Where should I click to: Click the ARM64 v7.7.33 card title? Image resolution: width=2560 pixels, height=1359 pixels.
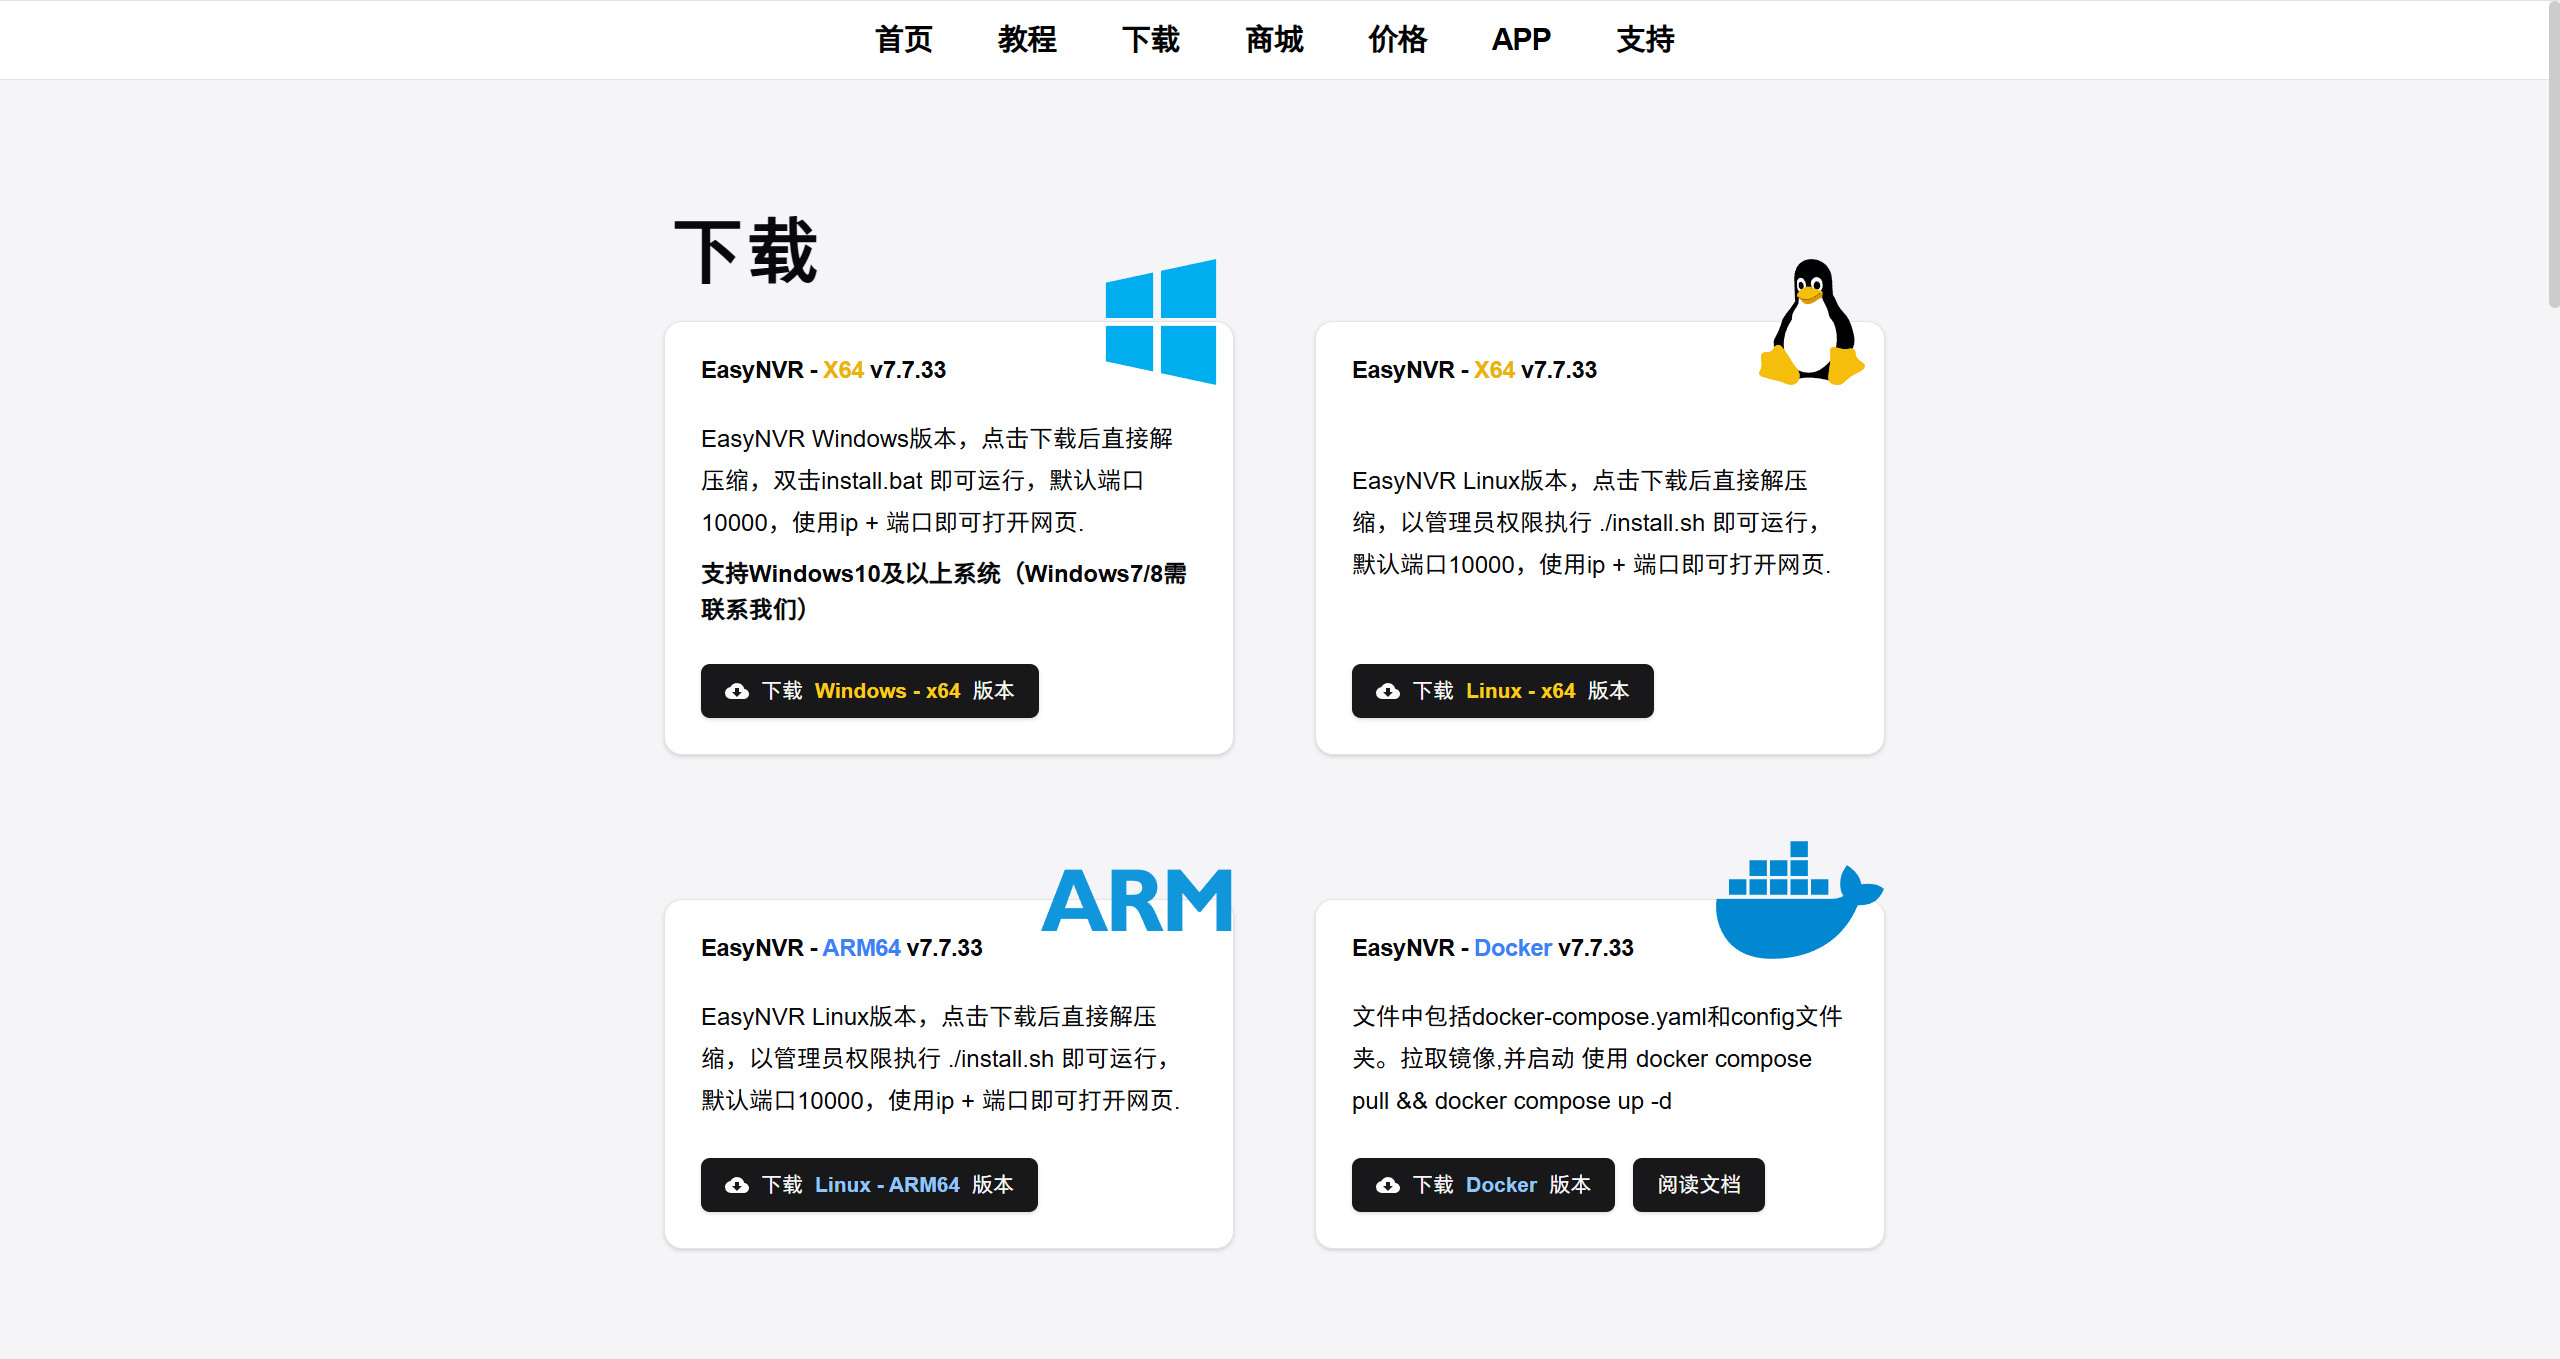tap(841, 948)
